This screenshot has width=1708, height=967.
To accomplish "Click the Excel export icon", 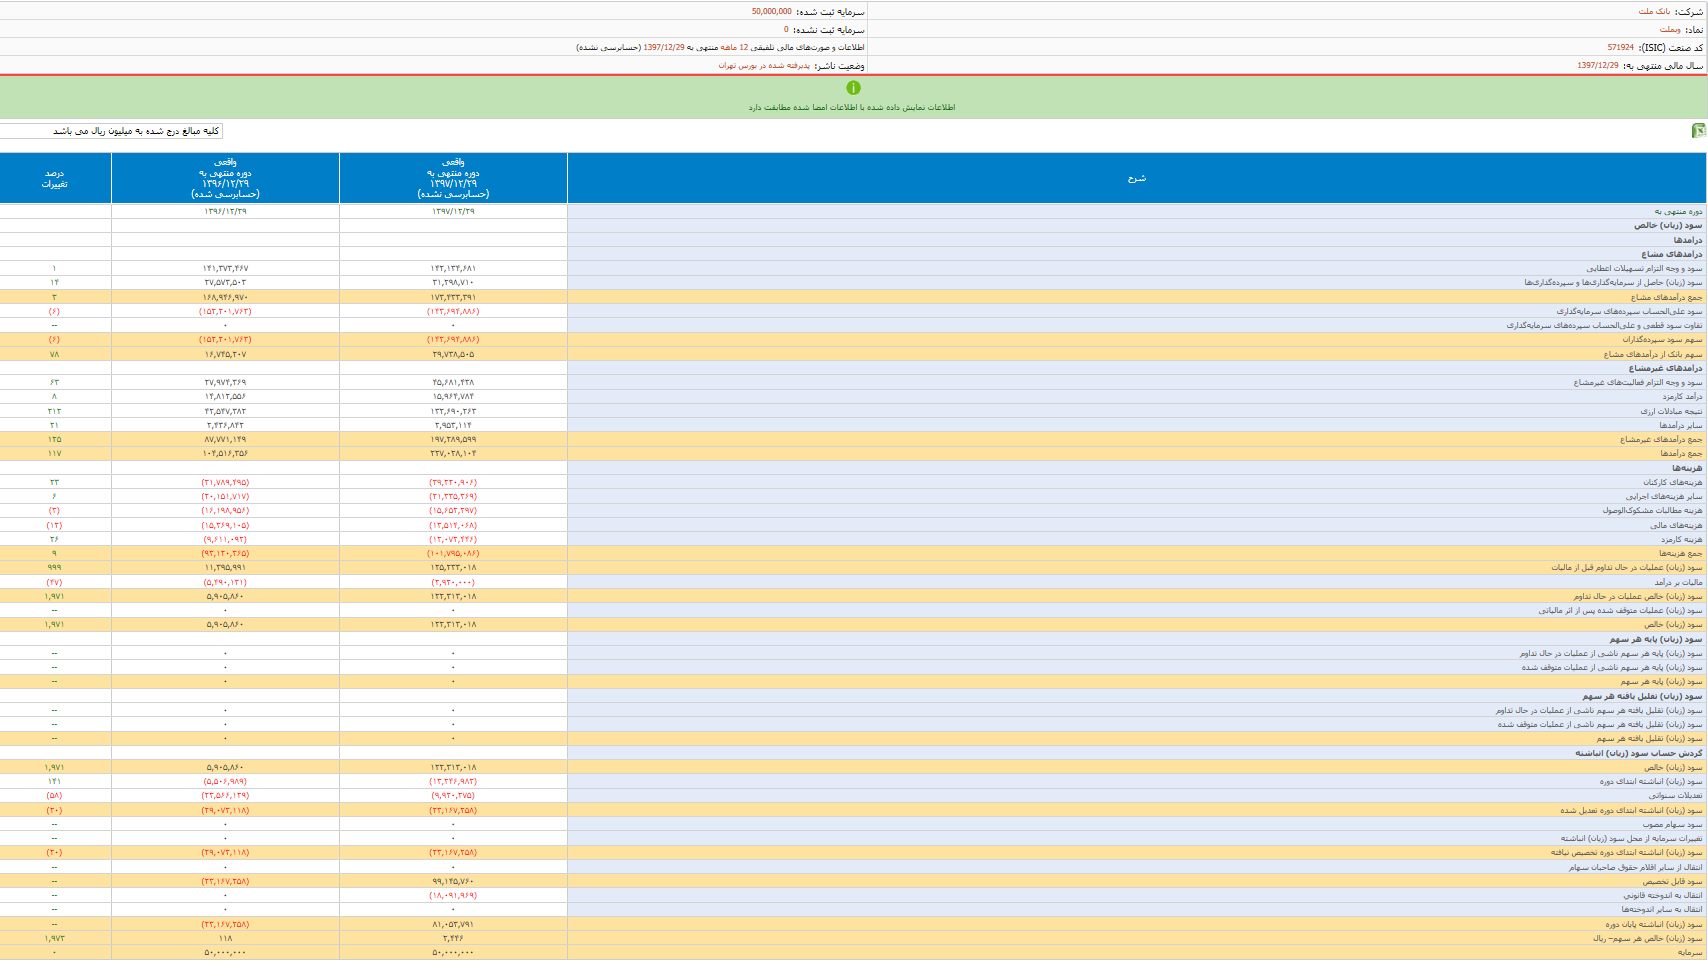I will click(x=1697, y=131).
